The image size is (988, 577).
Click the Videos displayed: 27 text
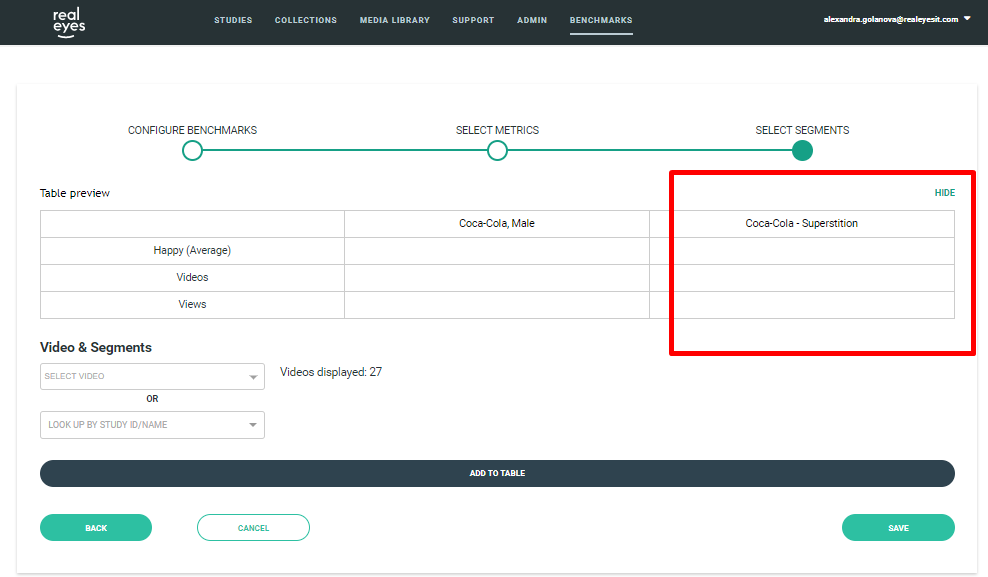tap(331, 372)
